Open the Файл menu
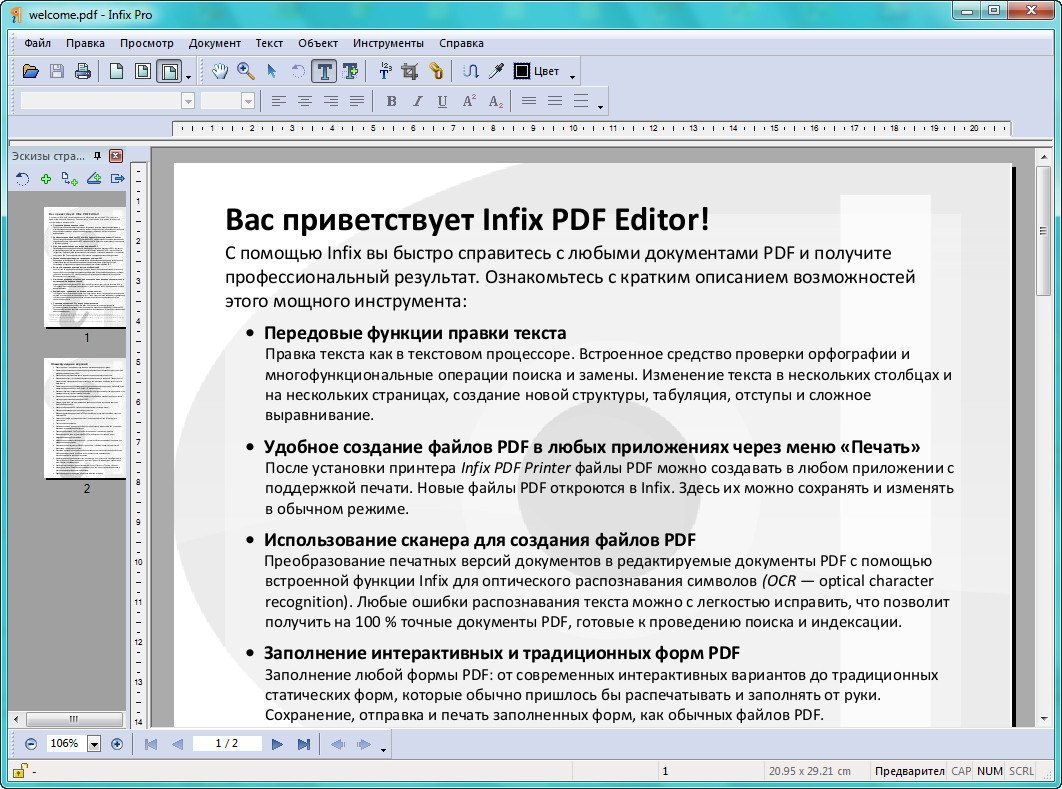This screenshot has height=789, width=1062. coord(37,43)
